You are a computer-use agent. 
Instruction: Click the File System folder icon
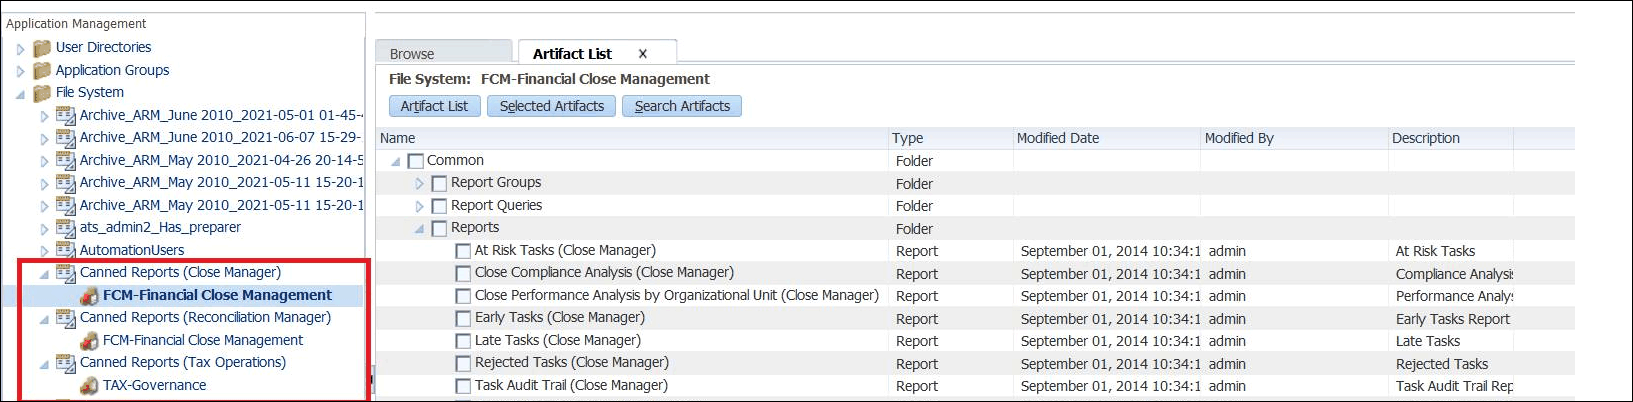42,93
